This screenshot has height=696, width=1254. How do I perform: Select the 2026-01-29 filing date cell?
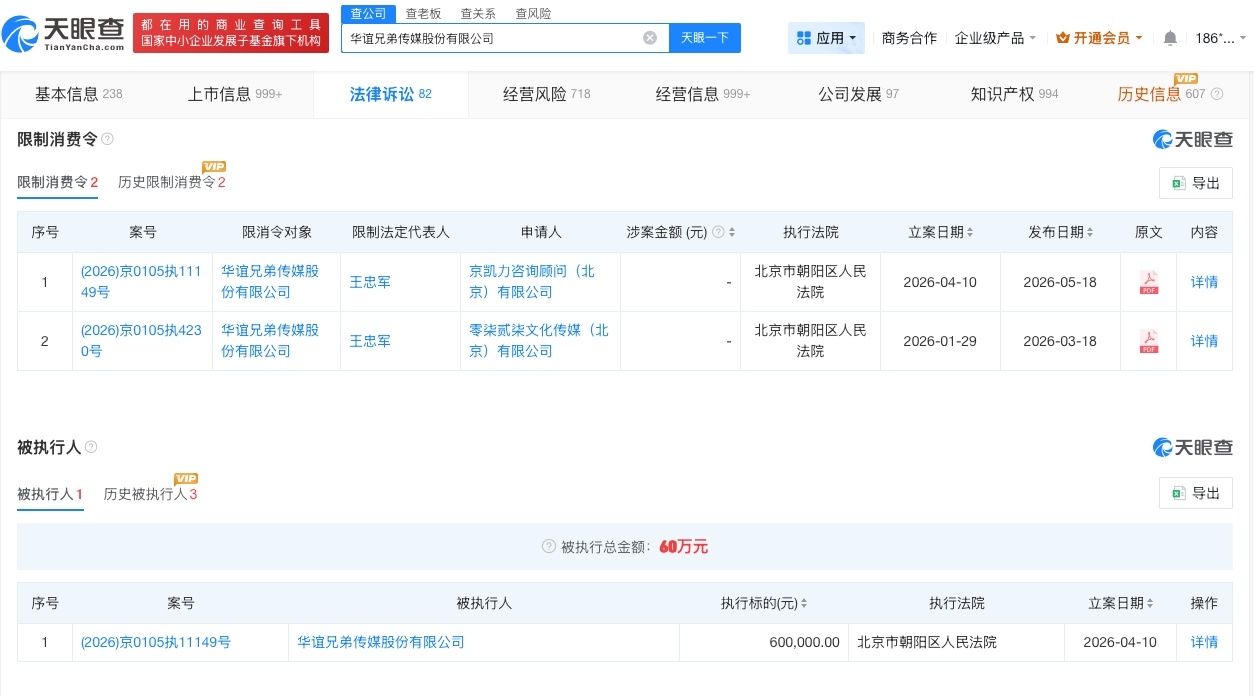(x=940, y=341)
